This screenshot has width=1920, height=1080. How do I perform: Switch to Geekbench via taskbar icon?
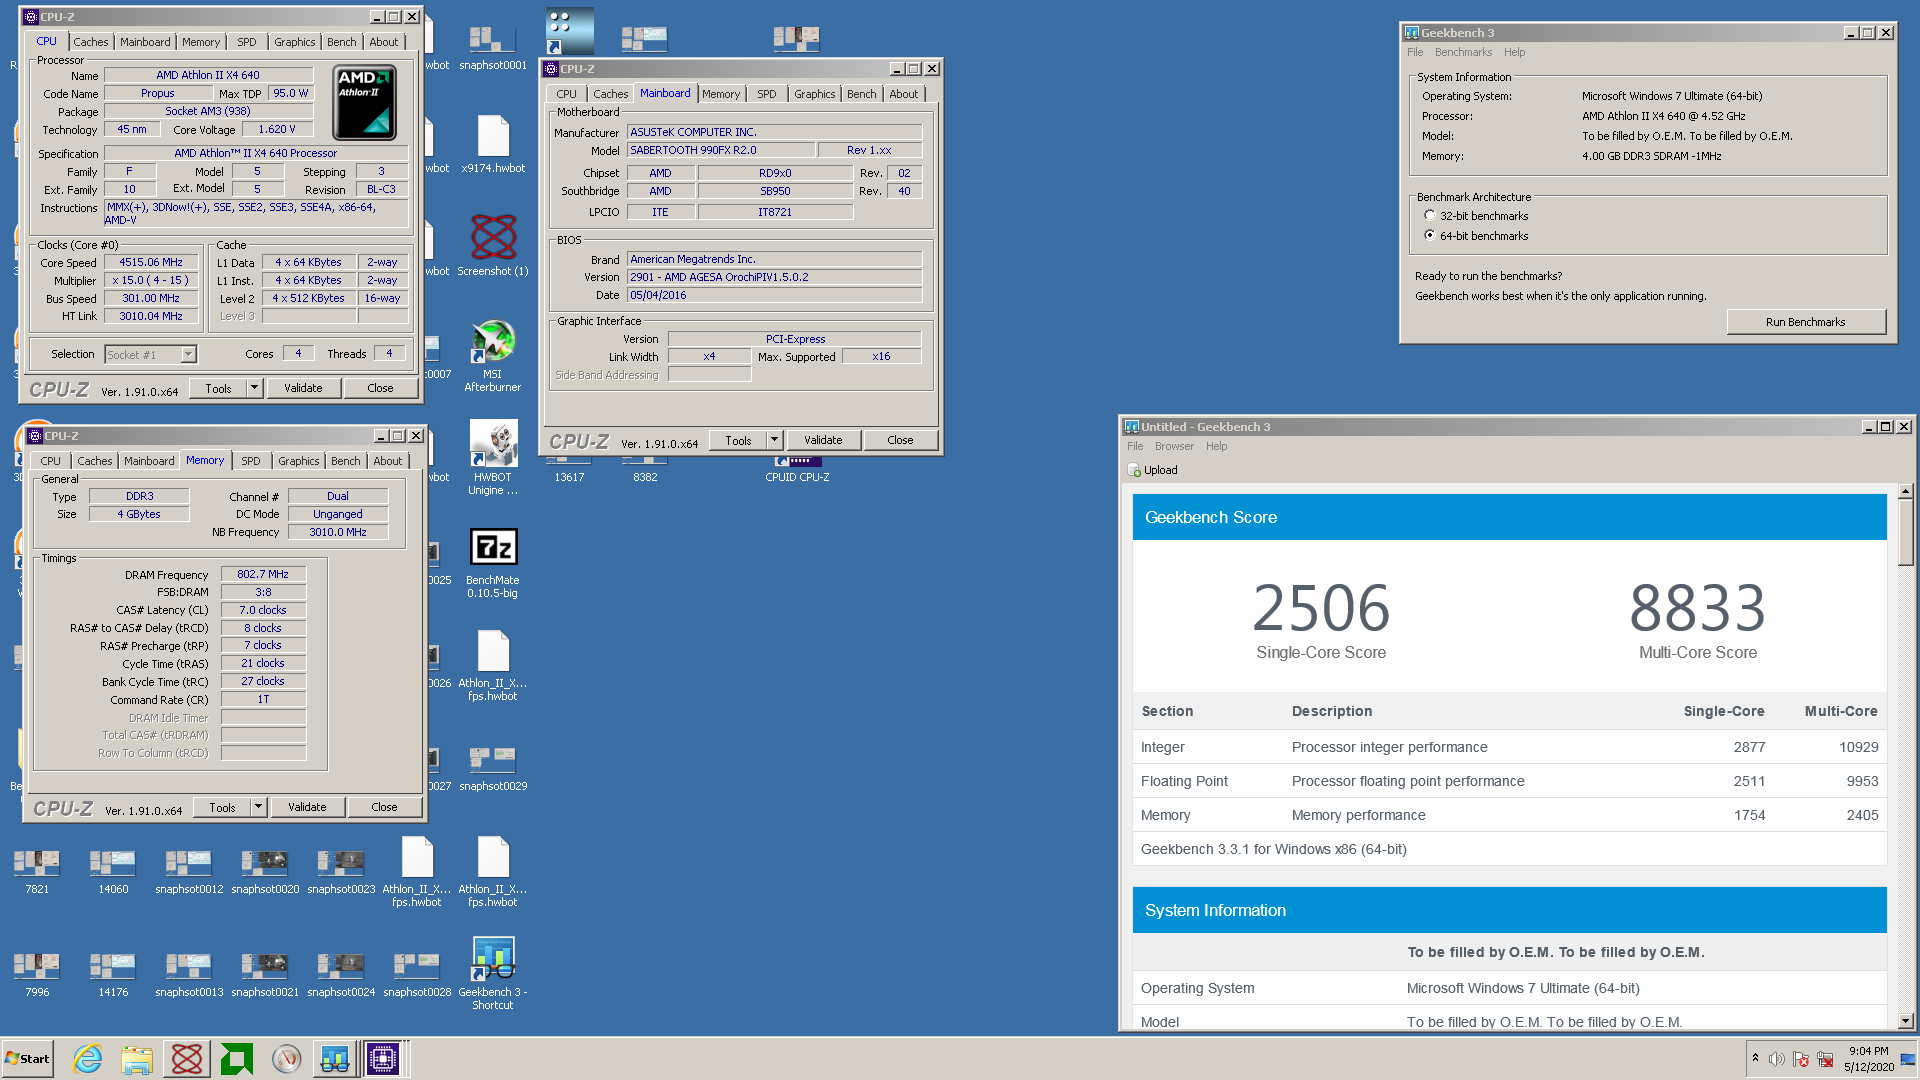click(x=334, y=1058)
